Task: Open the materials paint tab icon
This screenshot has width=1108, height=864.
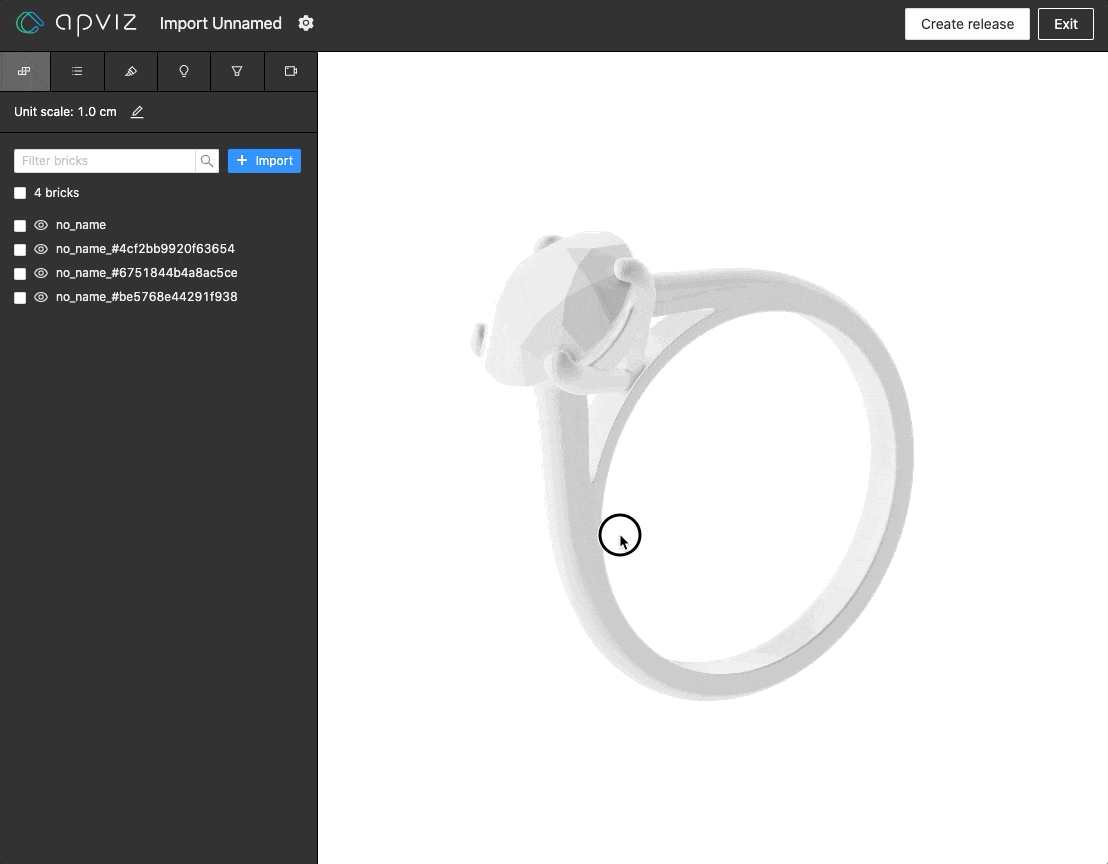Action: [131, 71]
